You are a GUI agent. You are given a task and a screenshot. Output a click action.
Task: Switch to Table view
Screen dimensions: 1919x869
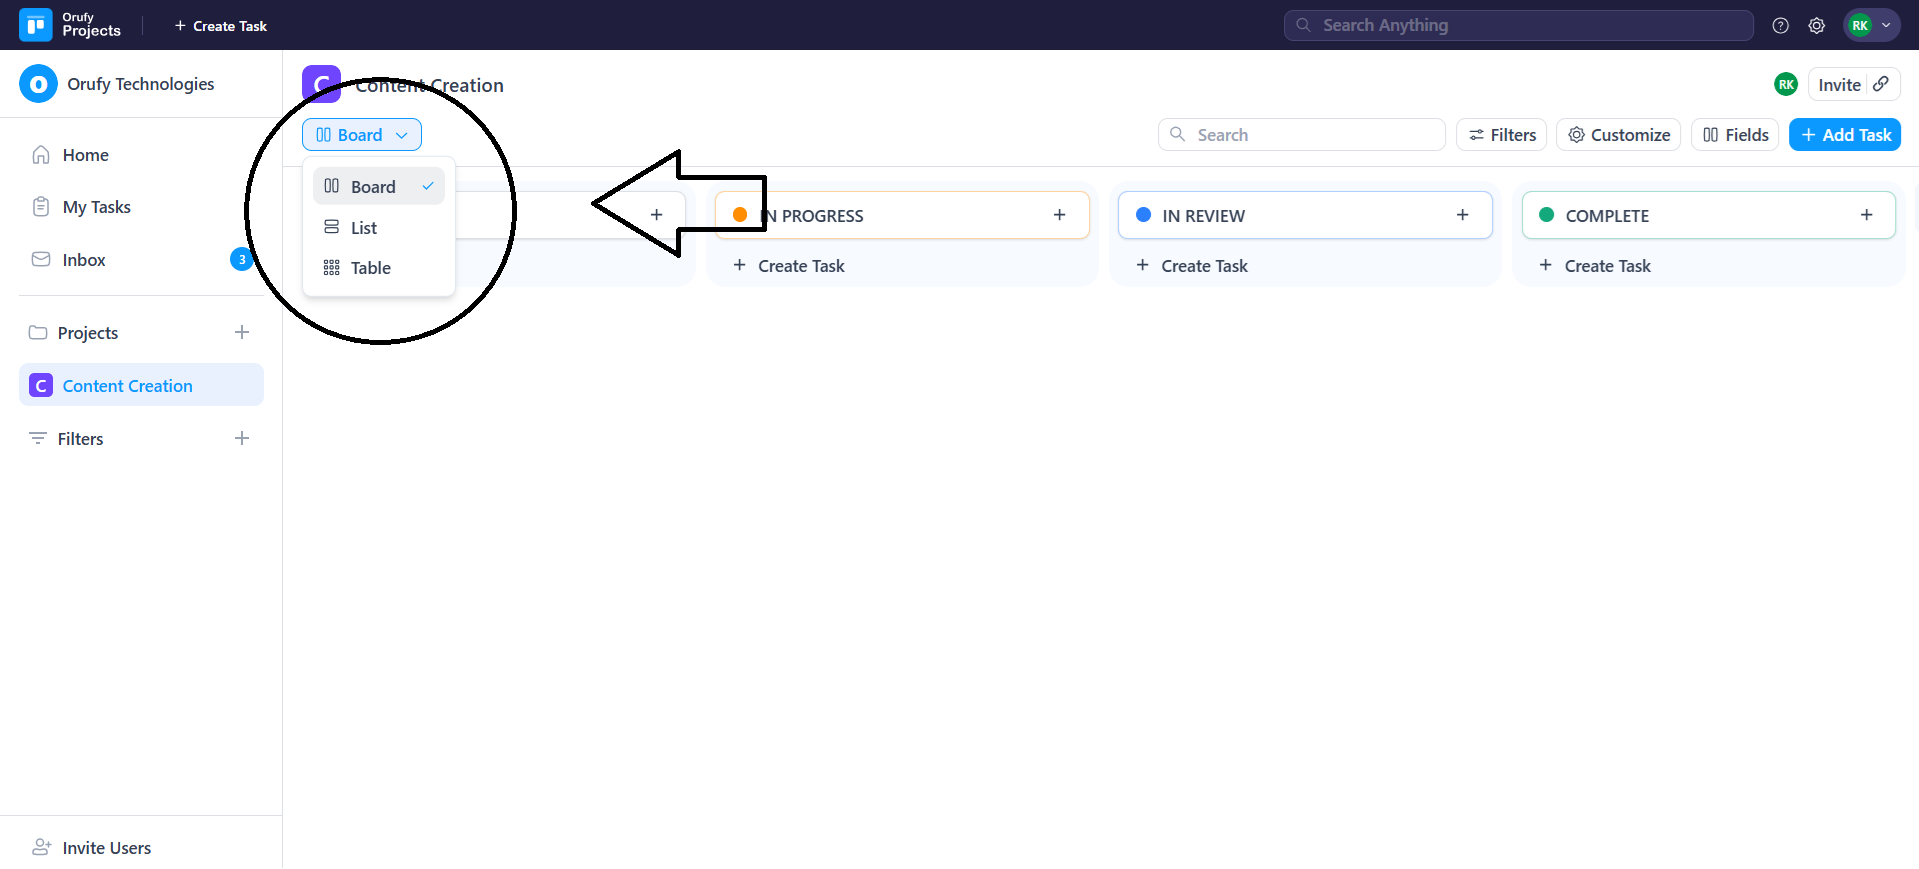point(370,268)
